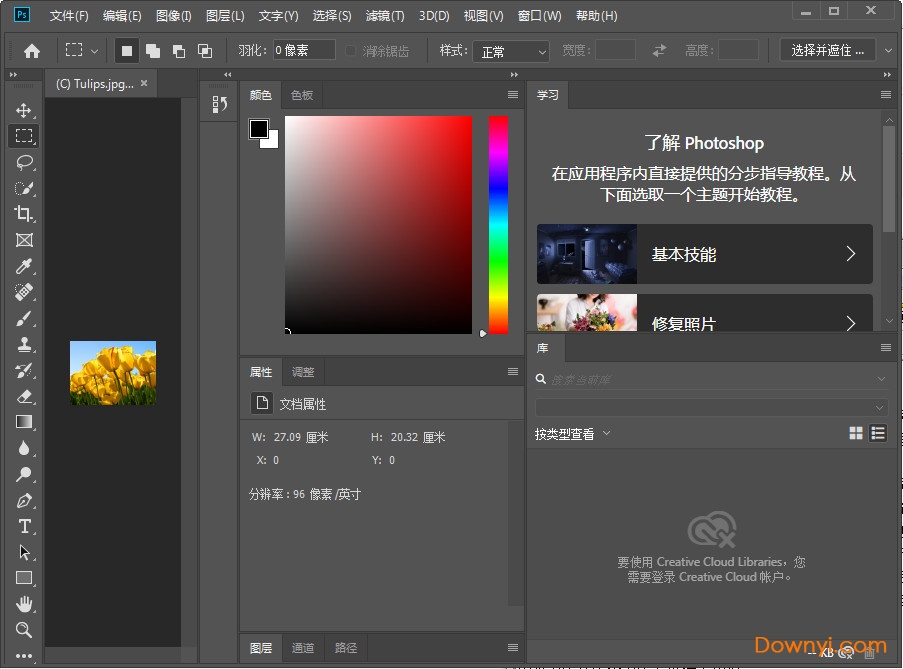
Task: Open the 滤镜(T) filter menu
Action: tap(385, 16)
